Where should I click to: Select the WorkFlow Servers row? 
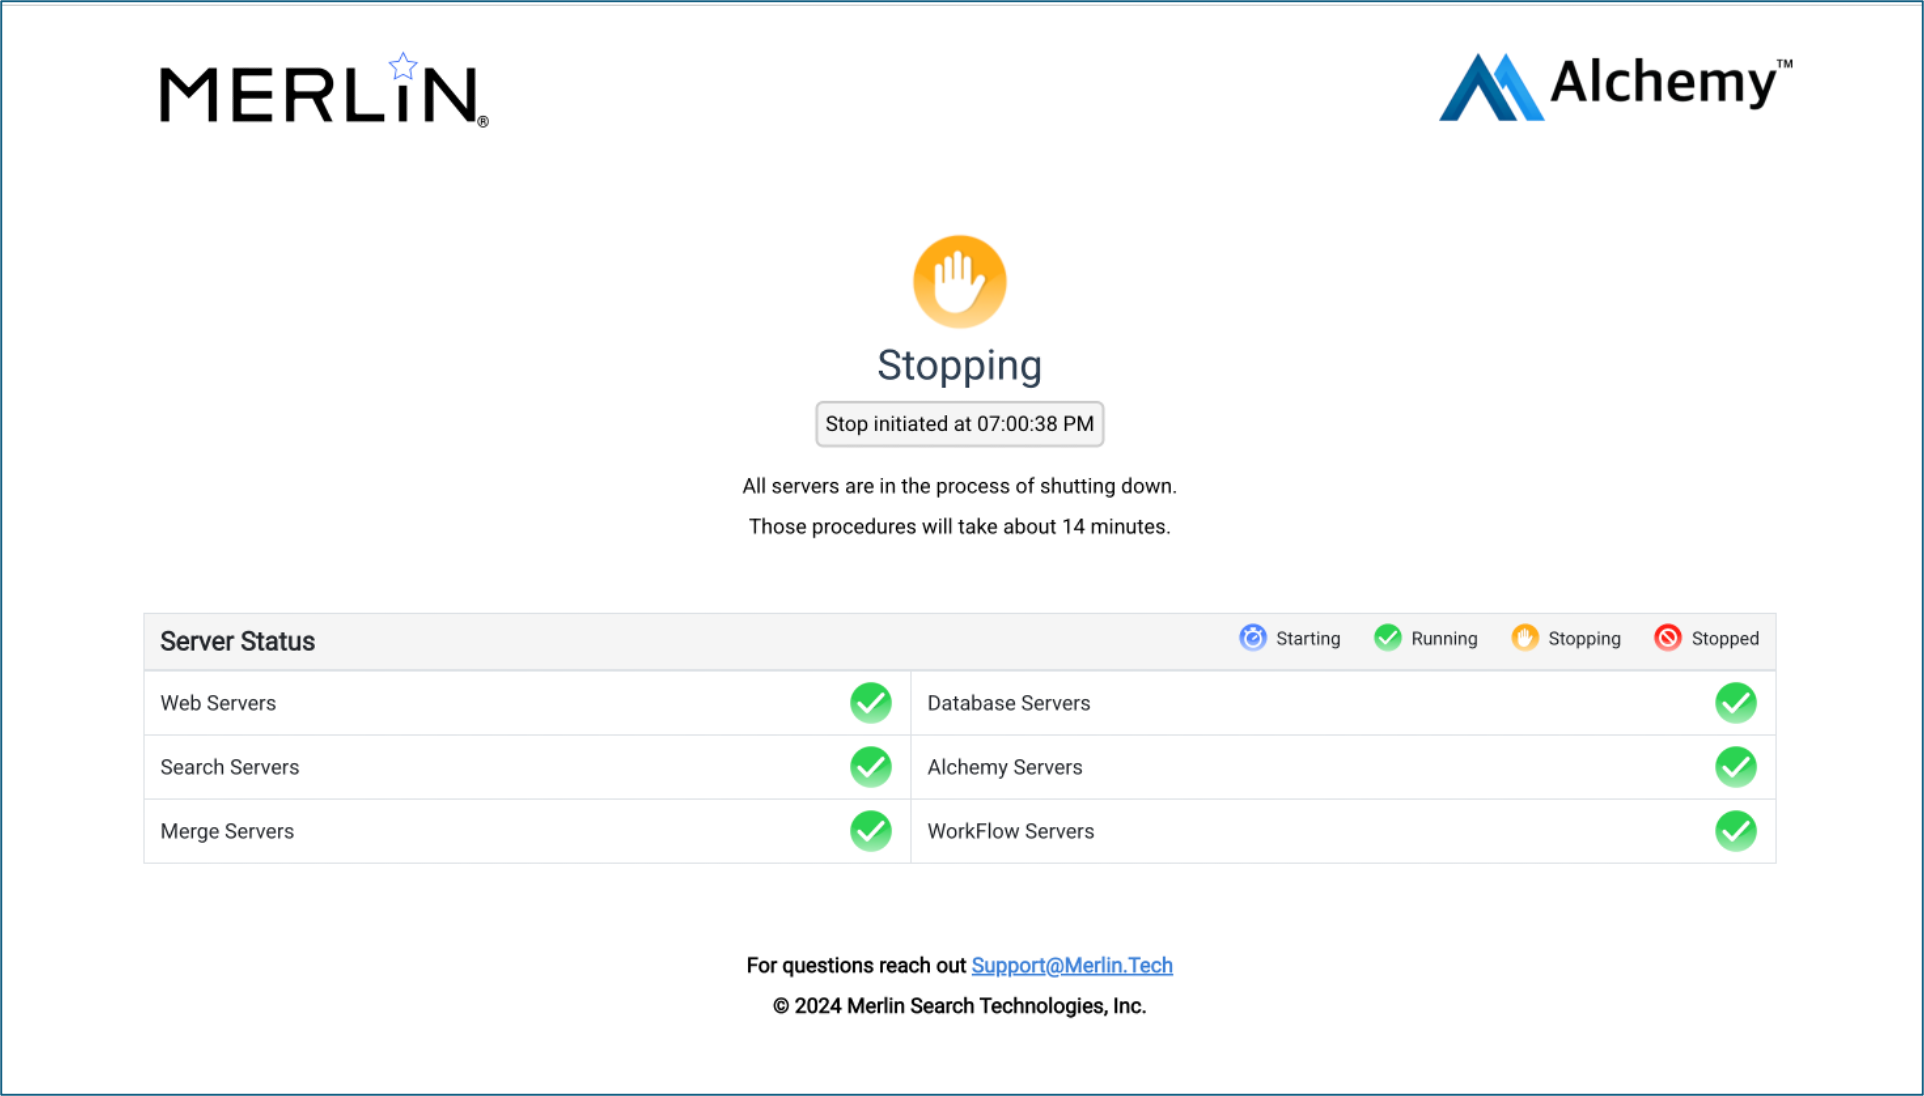(x=1010, y=831)
